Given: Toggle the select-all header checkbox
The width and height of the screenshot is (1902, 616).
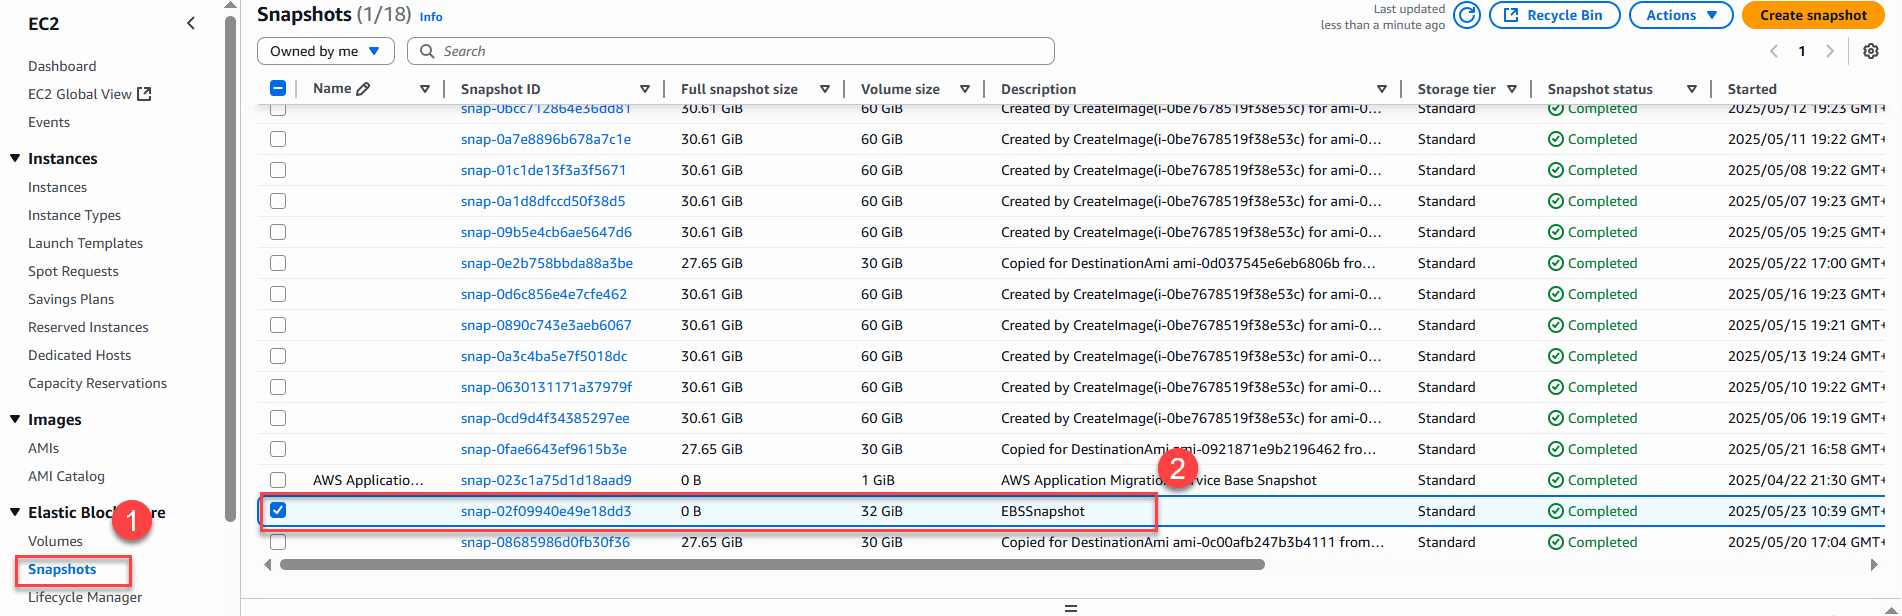Looking at the screenshot, I should (278, 89).
